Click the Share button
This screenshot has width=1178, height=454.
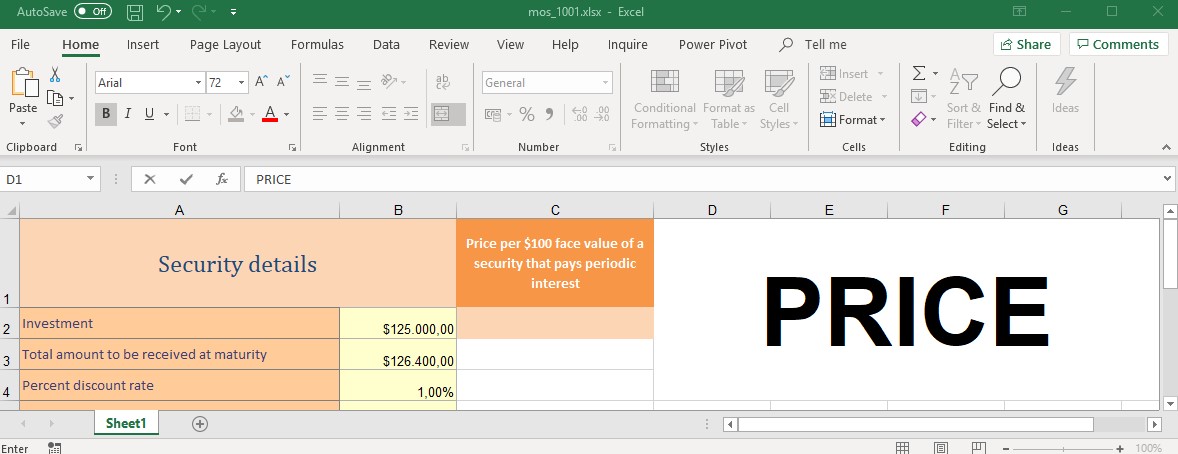pos(1026,44)
